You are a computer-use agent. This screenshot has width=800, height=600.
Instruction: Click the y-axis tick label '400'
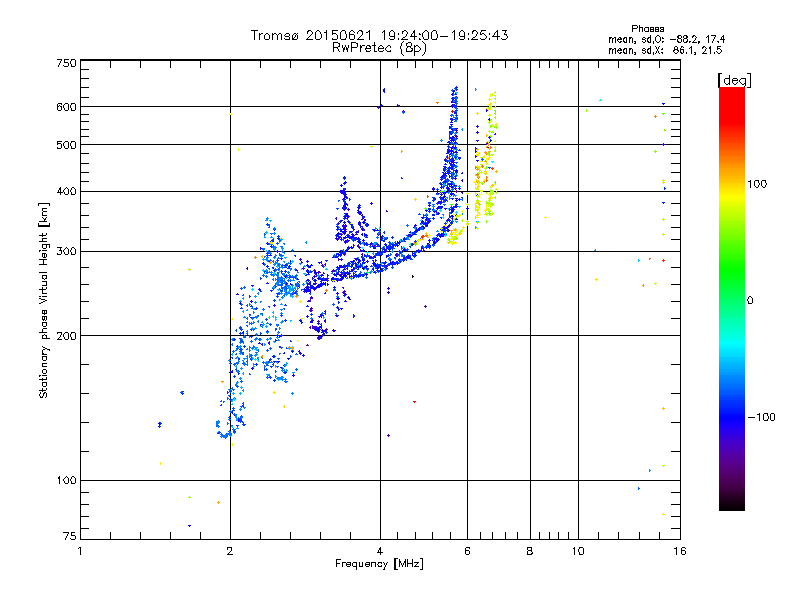66,191
